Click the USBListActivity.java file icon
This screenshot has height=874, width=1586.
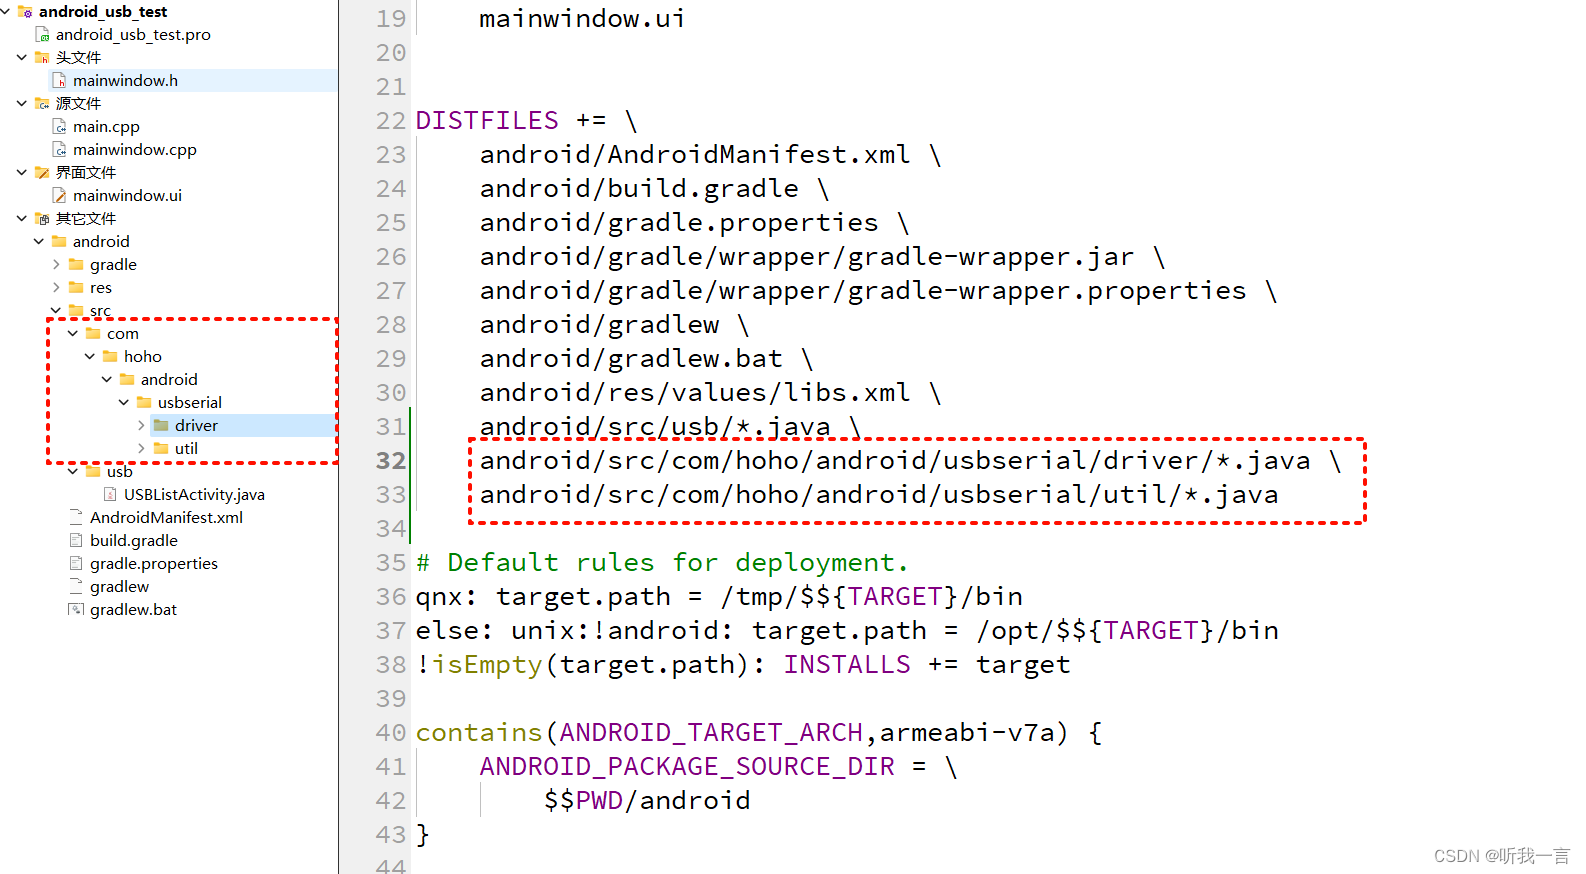click(111, 494)
